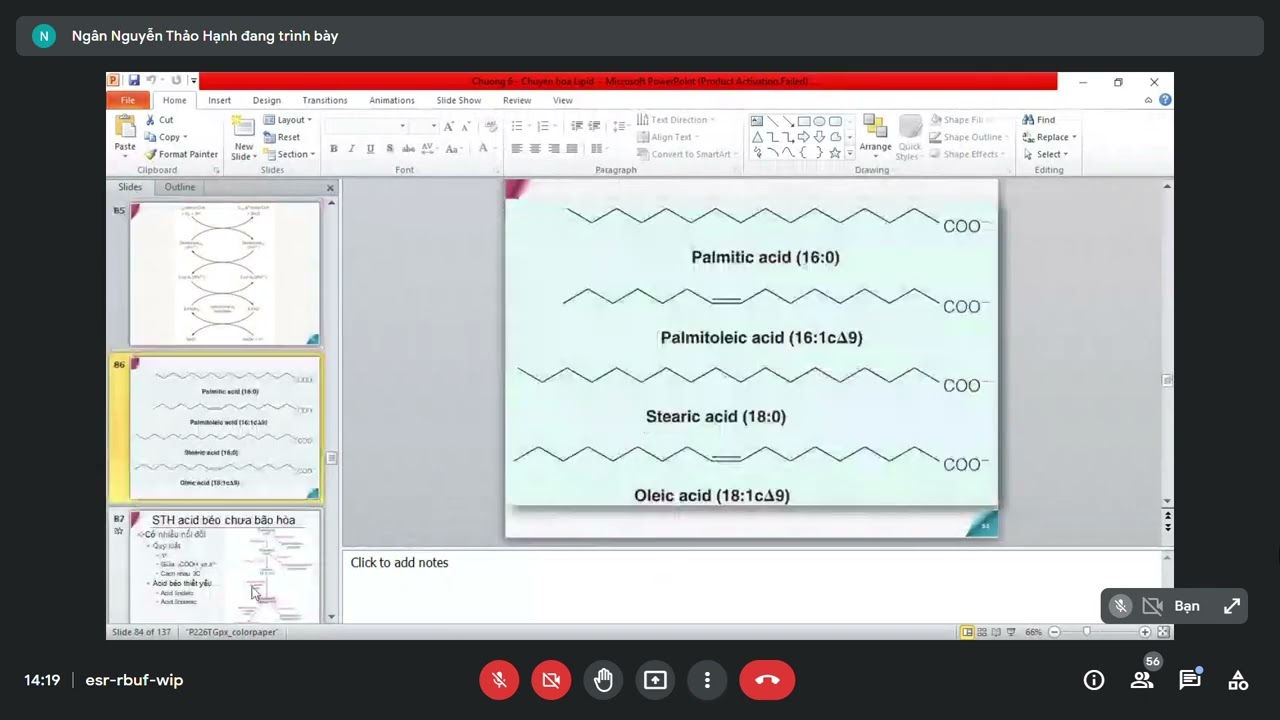Open the font name combo box

[366, 126]
